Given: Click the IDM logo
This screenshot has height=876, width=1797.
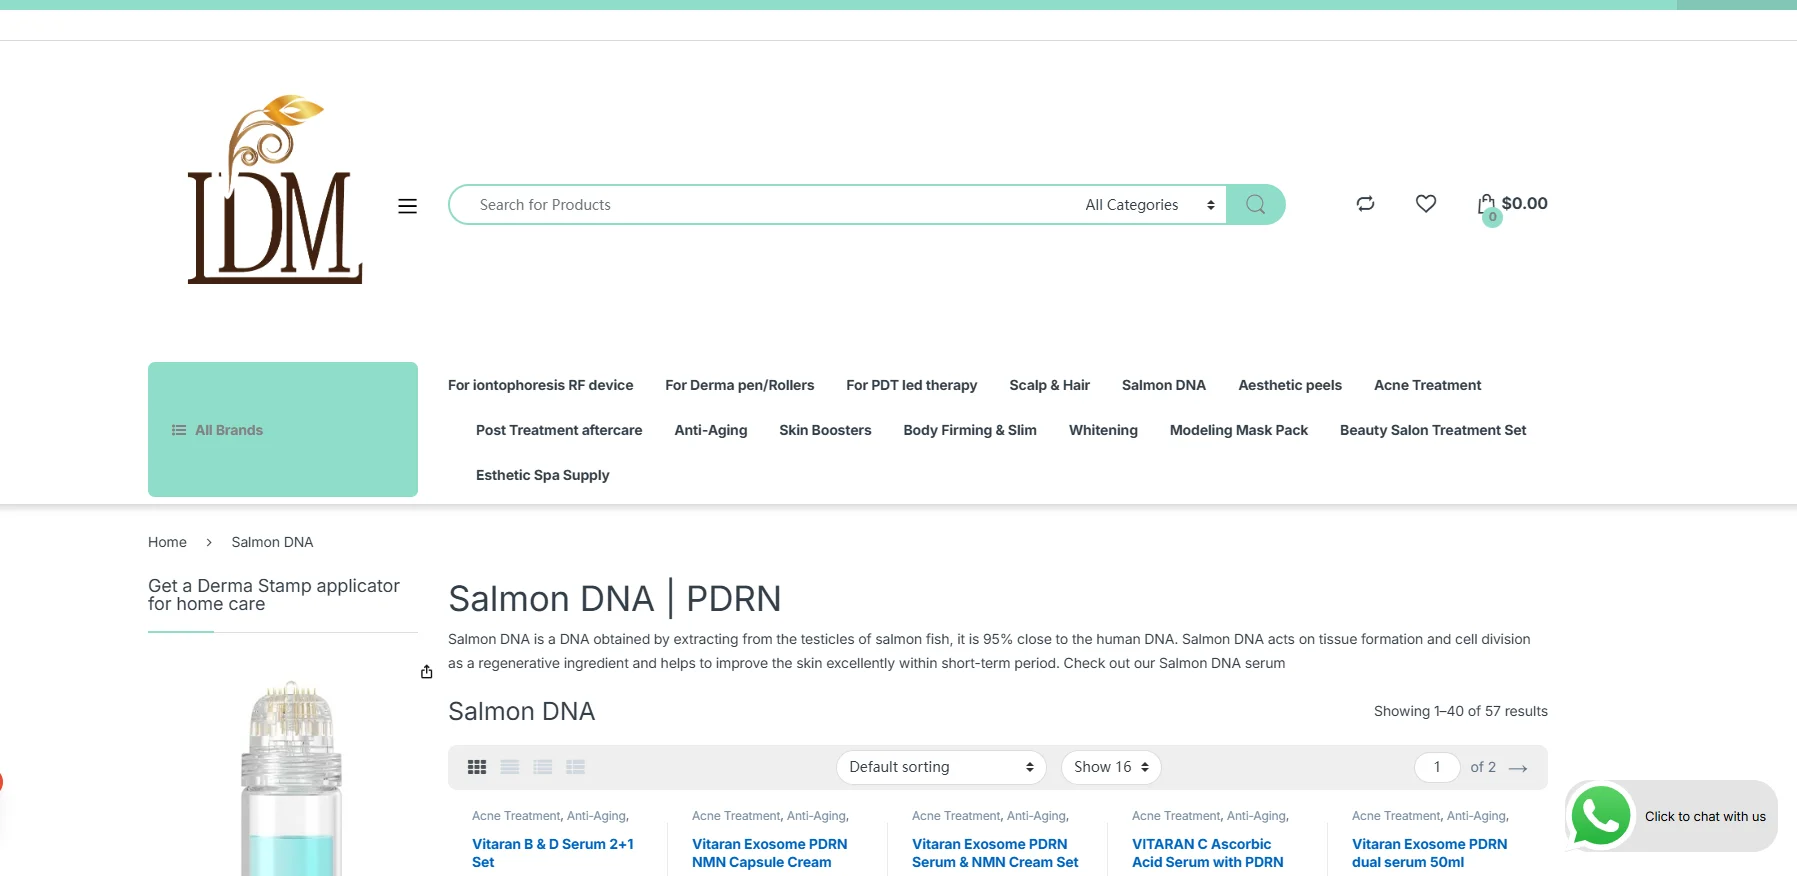Looking at the screenshot, I should coord(275,190).
